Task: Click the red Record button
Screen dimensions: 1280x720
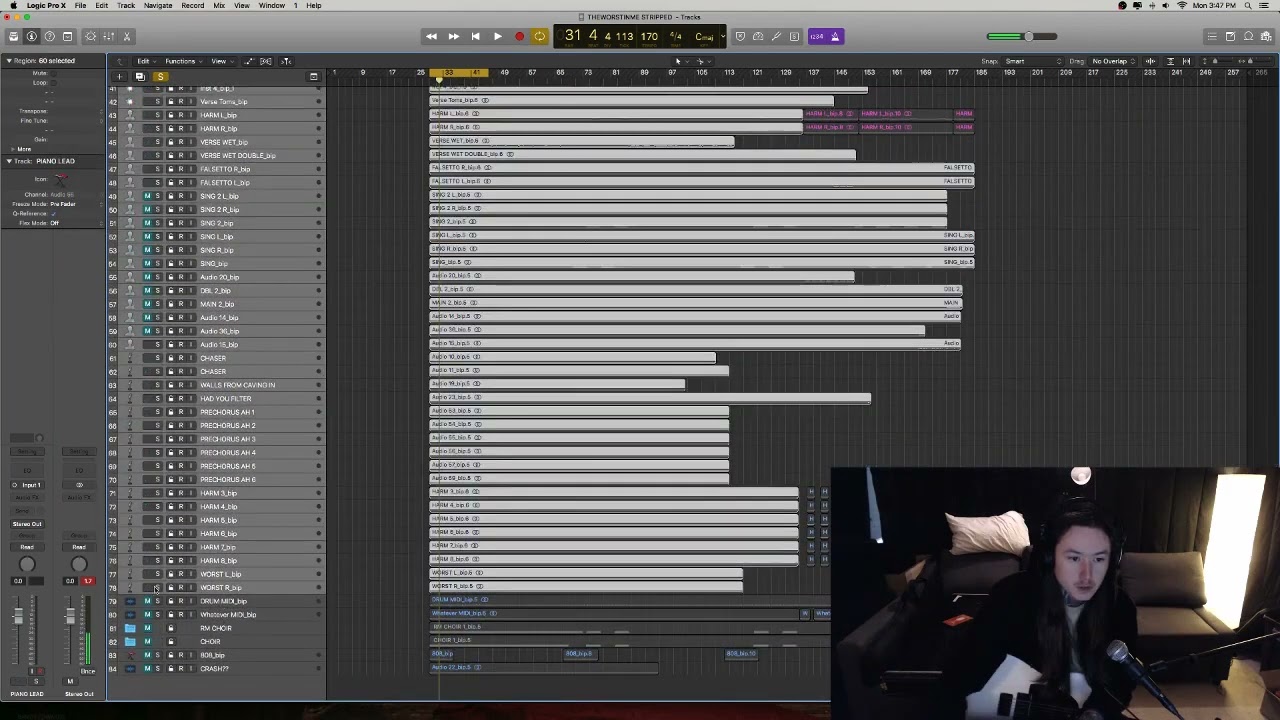Action: (x=519, y=36)
